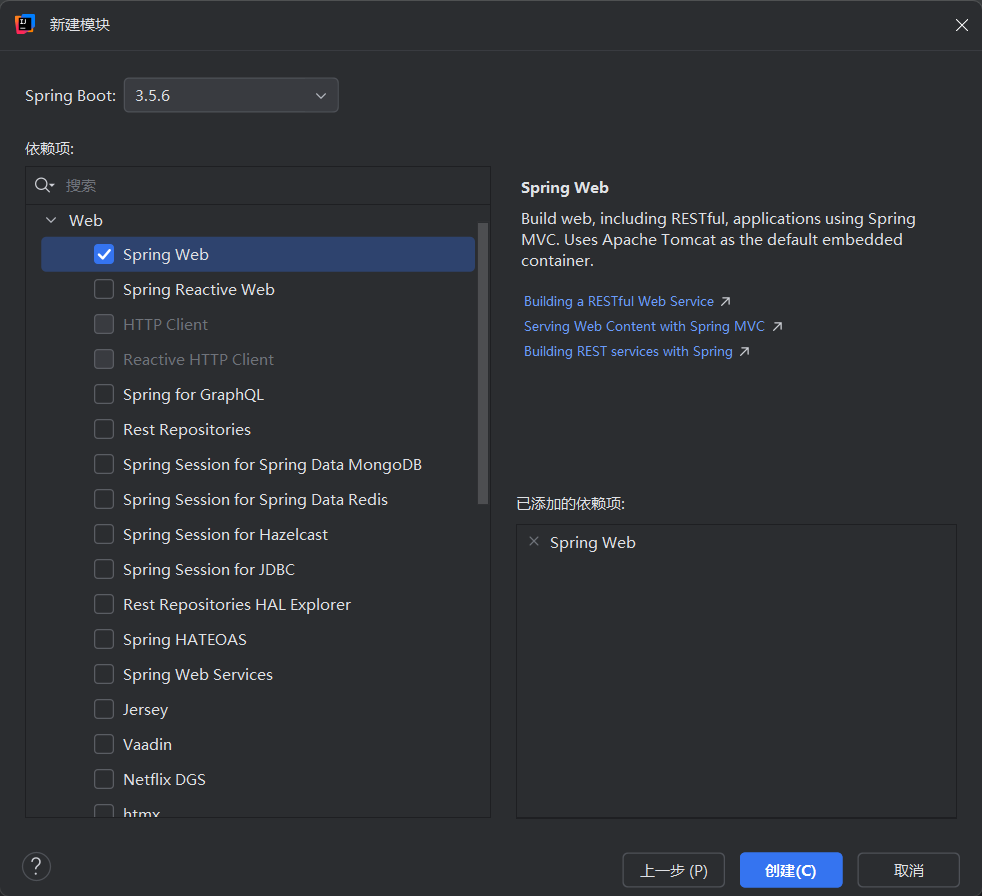Tick the Rest Repositories checkbox
This screenshot has height=896, width=982.
click(x=104, y=430)
